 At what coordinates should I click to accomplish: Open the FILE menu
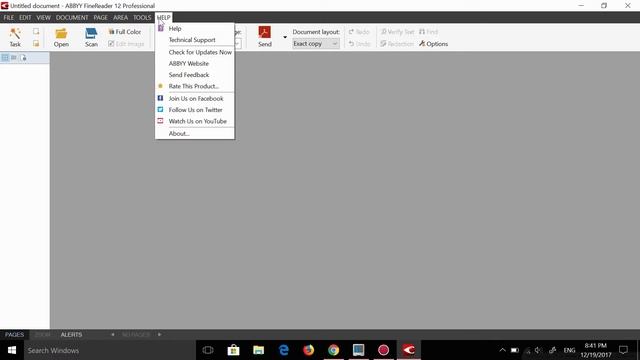9,18
